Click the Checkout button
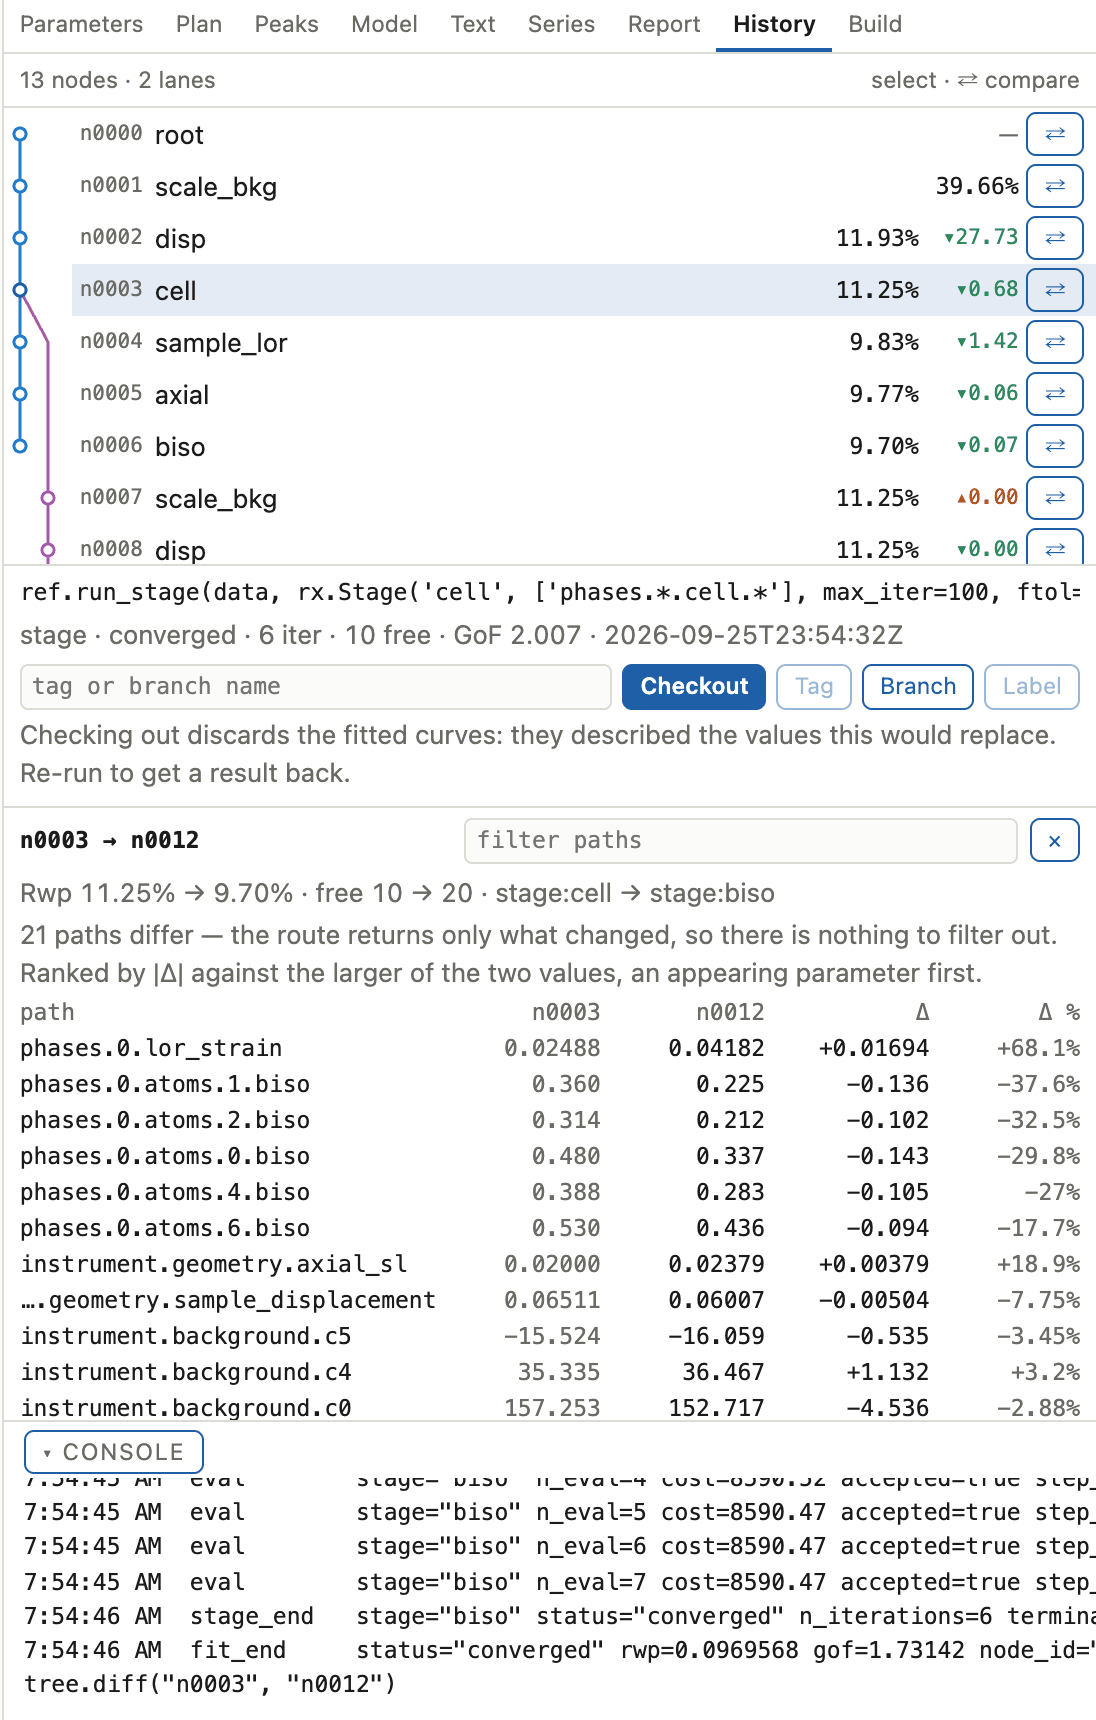 tap(694, 687)
